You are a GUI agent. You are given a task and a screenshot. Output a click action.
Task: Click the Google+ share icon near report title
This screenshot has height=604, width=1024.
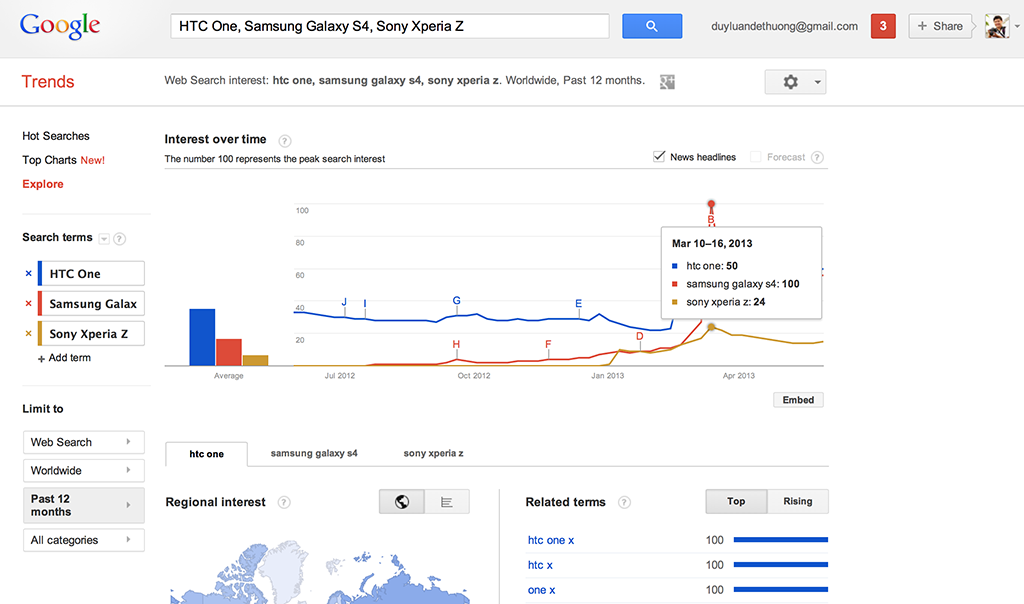[x=667, y=81]
